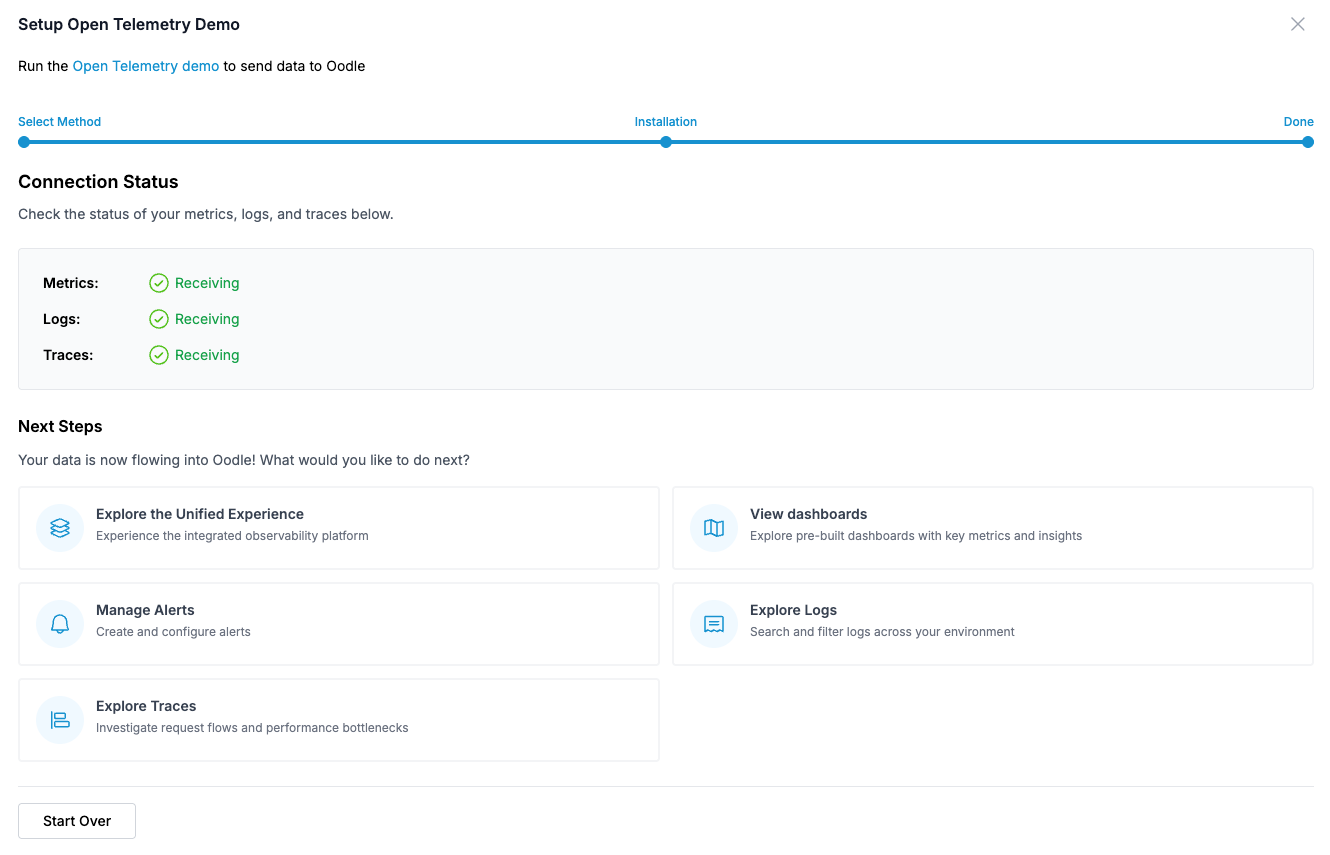Choose the Manage Alerts card title

click(145, 610)
